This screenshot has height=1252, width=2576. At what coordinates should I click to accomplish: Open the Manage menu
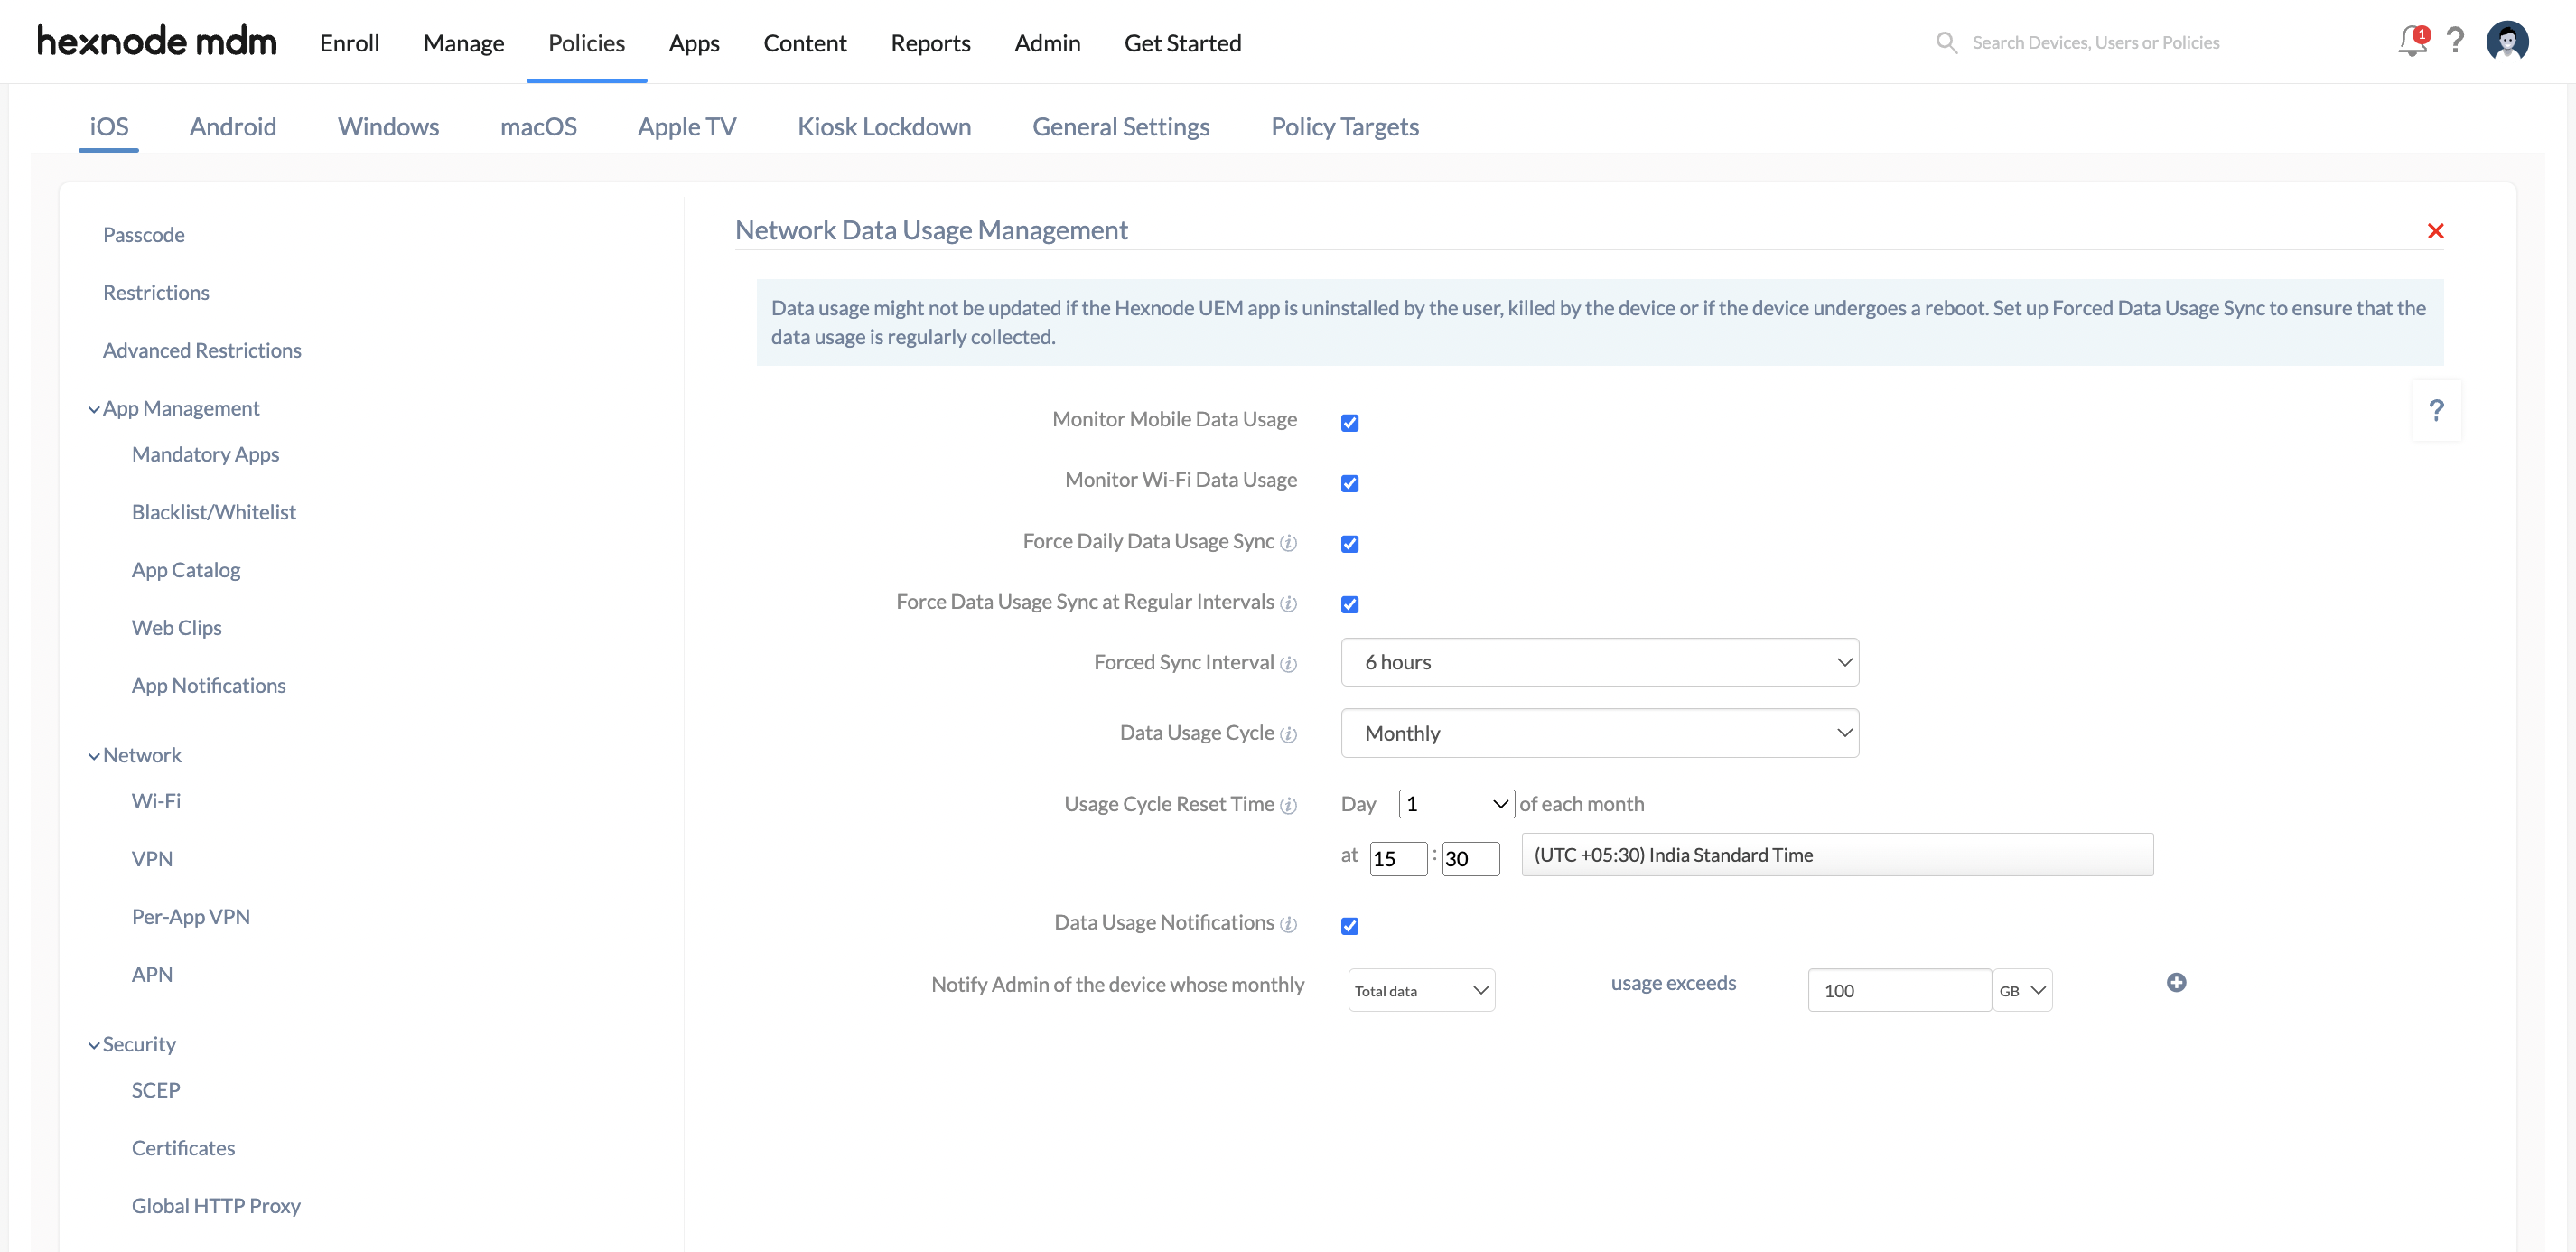463,43
